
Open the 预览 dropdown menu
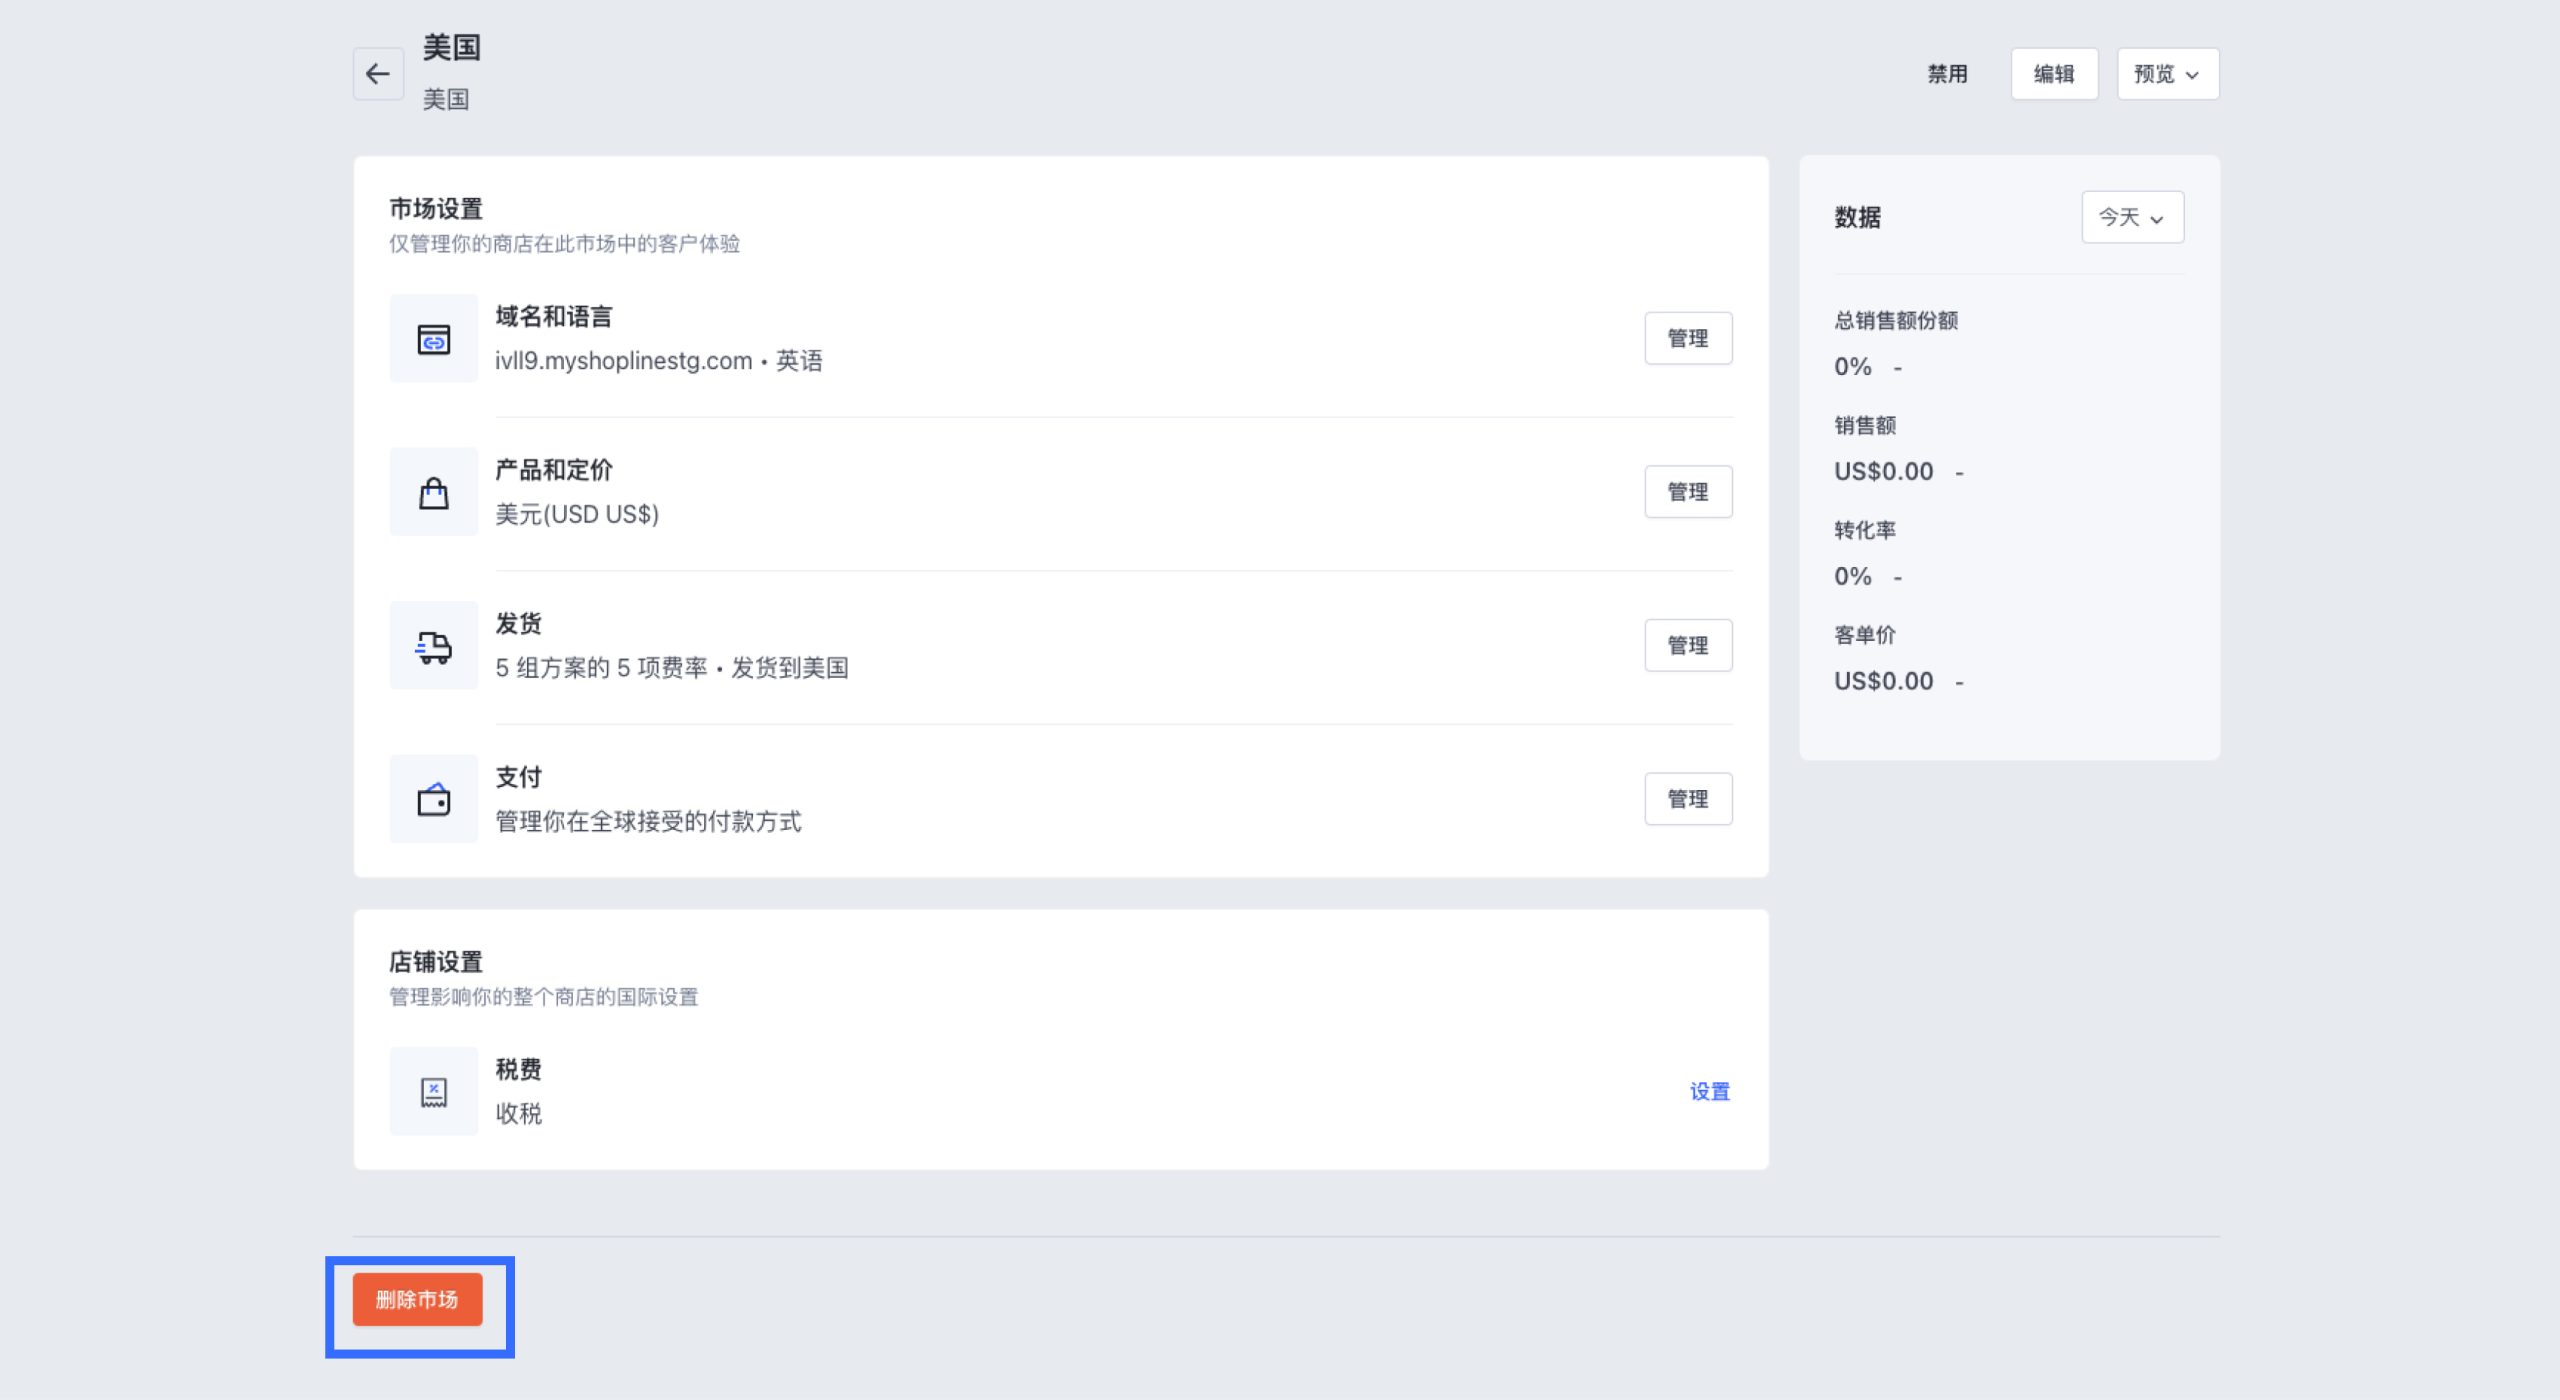(2167, 74)
